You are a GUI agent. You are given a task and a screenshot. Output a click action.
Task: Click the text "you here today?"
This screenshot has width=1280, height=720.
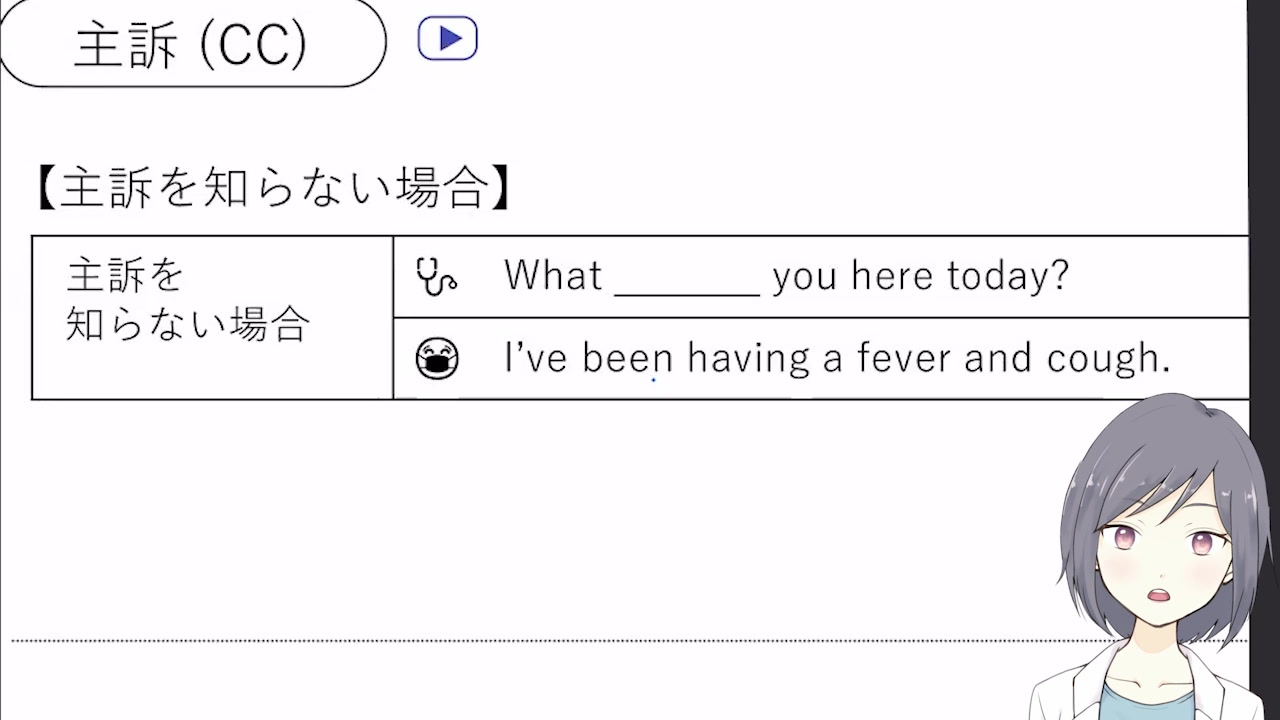pos(920,275)
